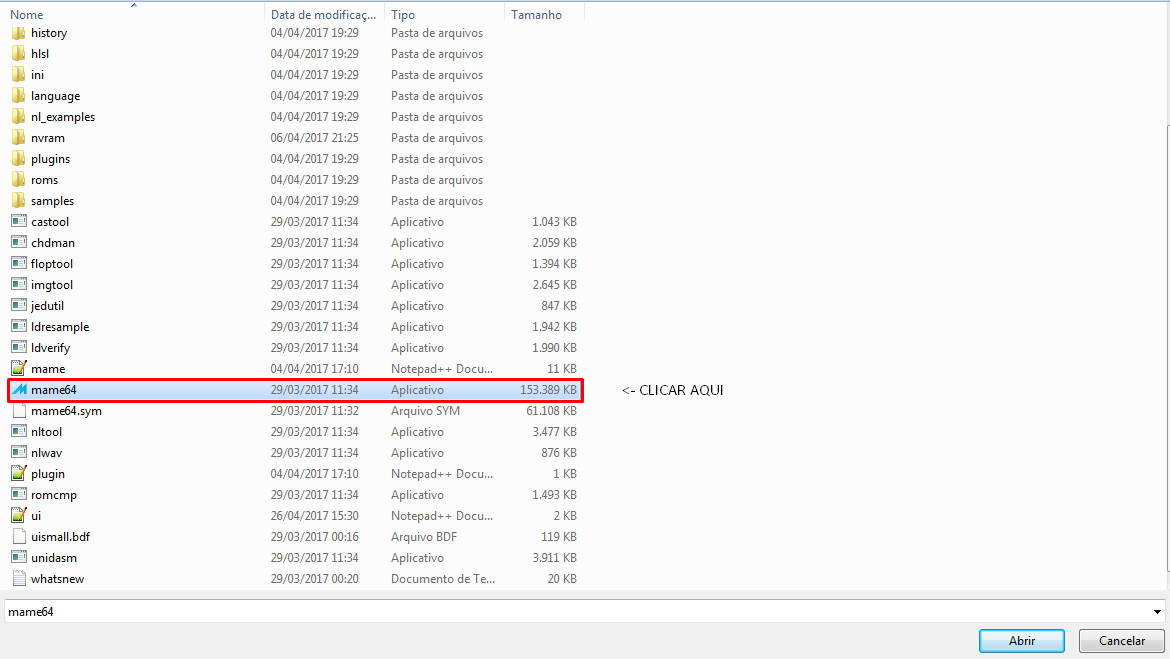Screen dimensions: 1170x659
Task: Click the Cancelar button
Action: click(x=1121, y=641)
